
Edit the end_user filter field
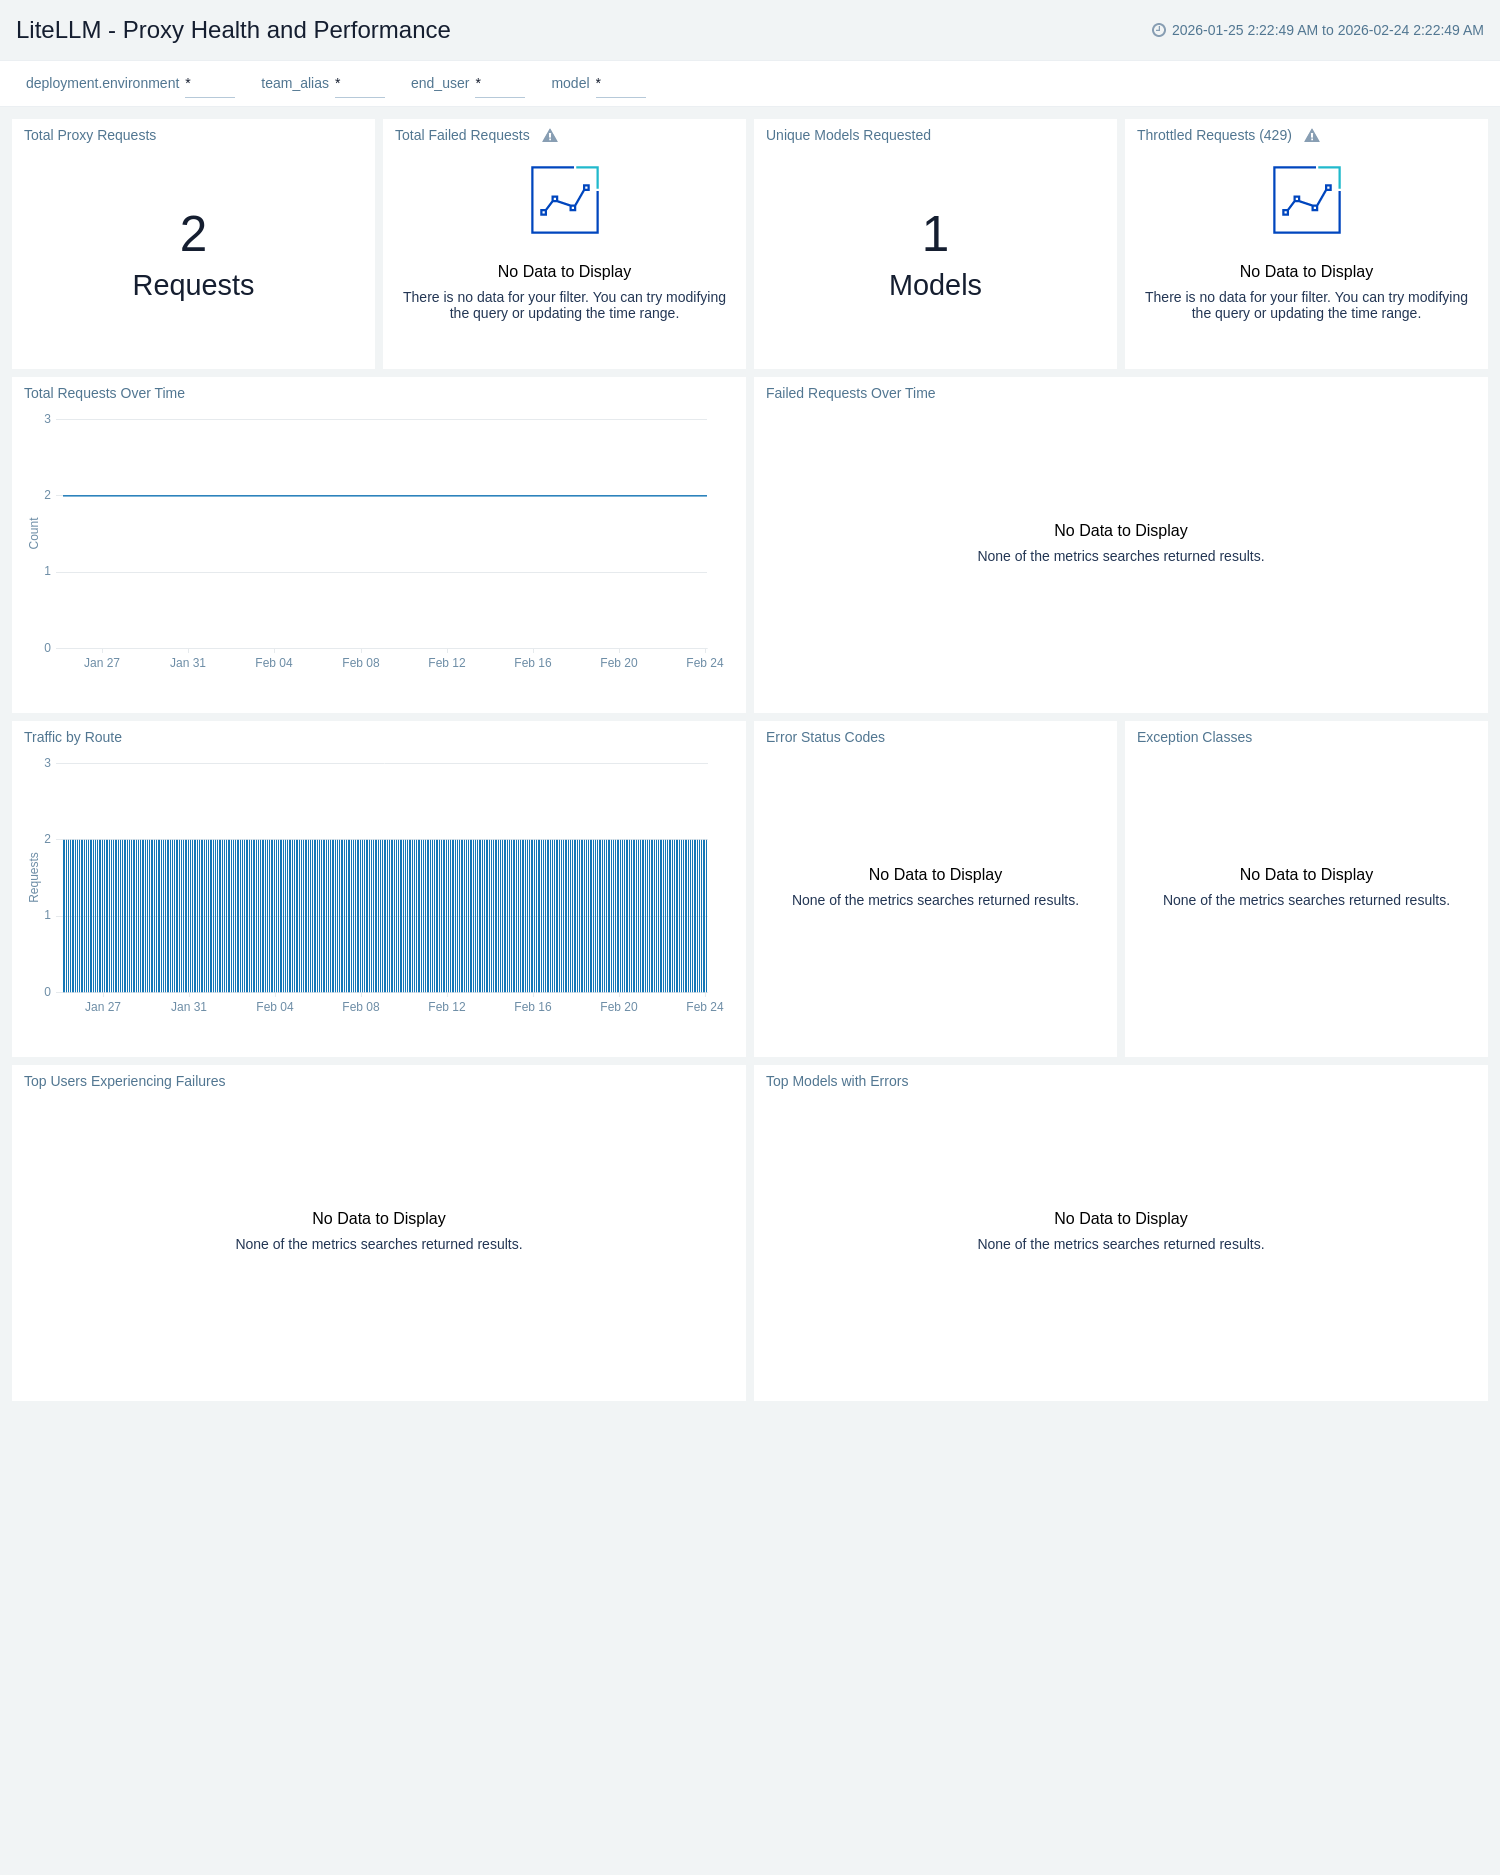click(500, 84)
